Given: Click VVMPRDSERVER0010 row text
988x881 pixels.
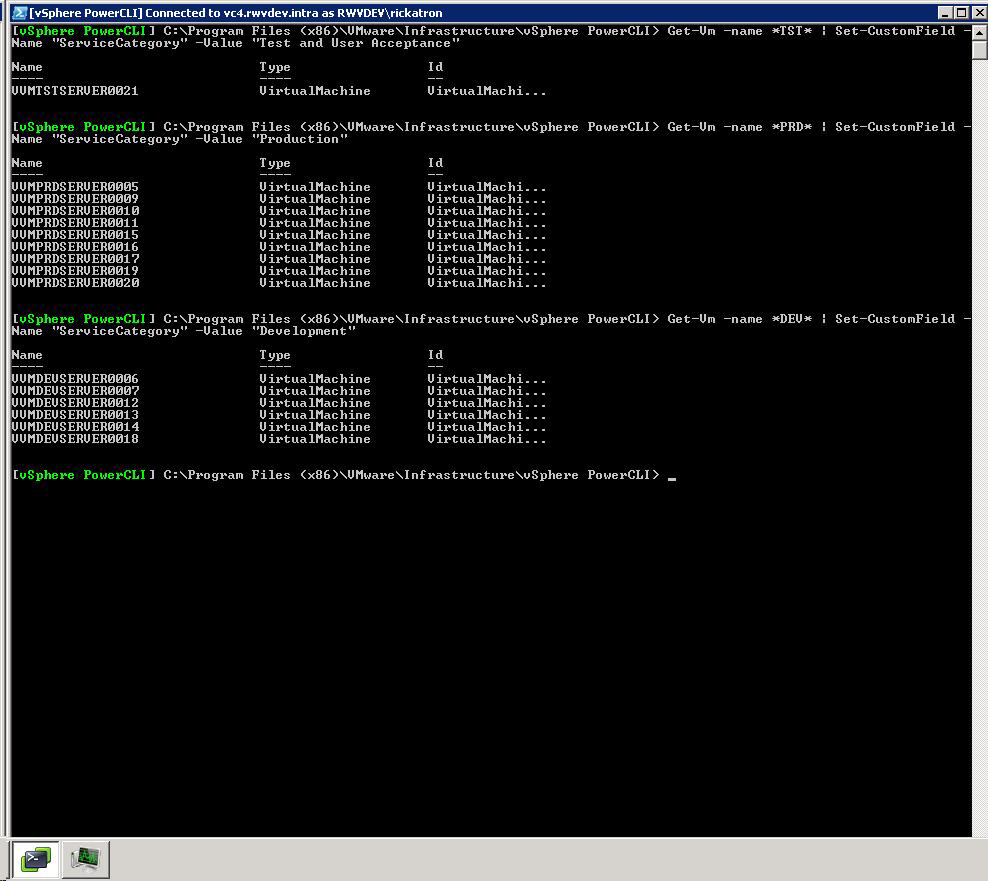Looking at the screenshot, I should (75, 211).
